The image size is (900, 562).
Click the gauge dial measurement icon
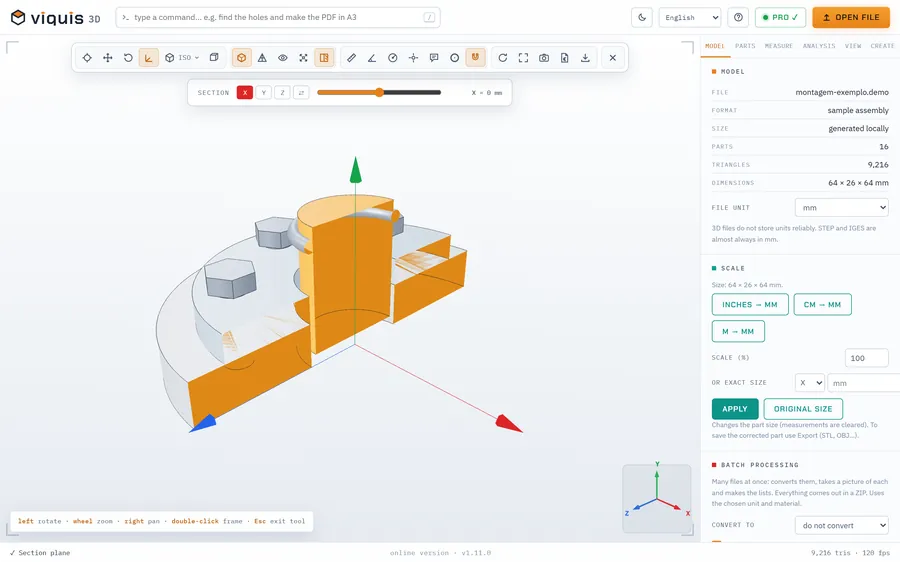[x=393, y=57]
